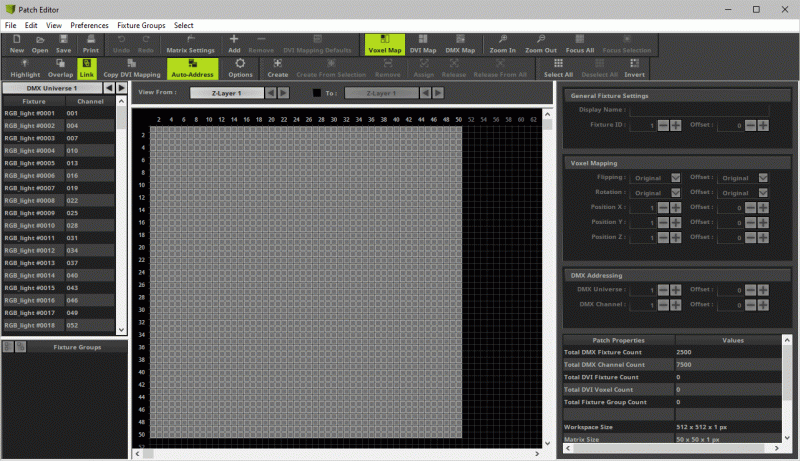Image resolution: width=800 pixels, height=461 pixels.
Task: Select fixture RGB_light #0001 row
Action: pyautogui.click(x=59, y=113)
